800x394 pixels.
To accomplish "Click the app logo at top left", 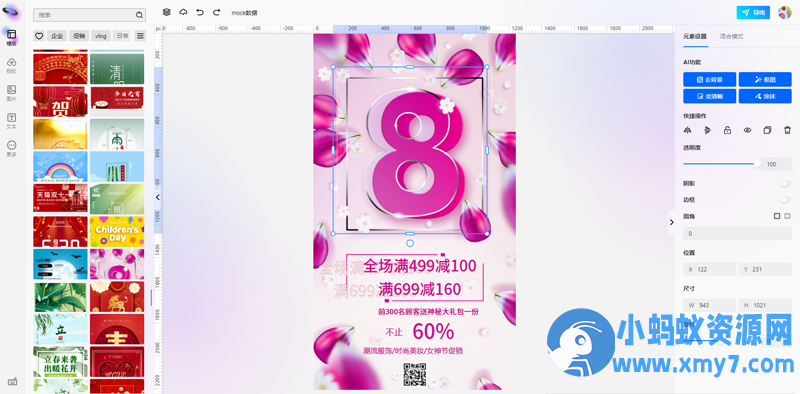I will coord(11,11).
